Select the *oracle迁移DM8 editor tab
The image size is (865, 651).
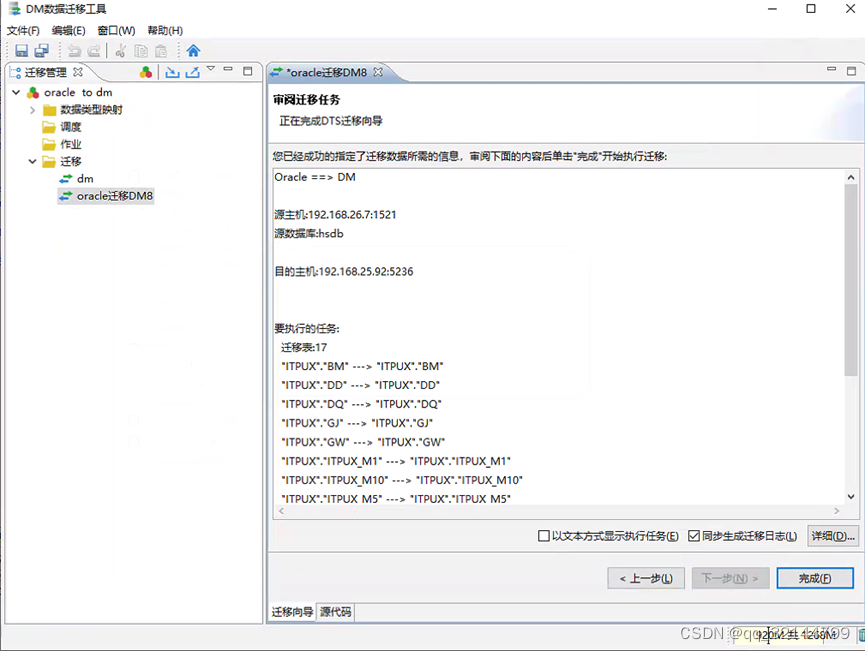point(327,72)
